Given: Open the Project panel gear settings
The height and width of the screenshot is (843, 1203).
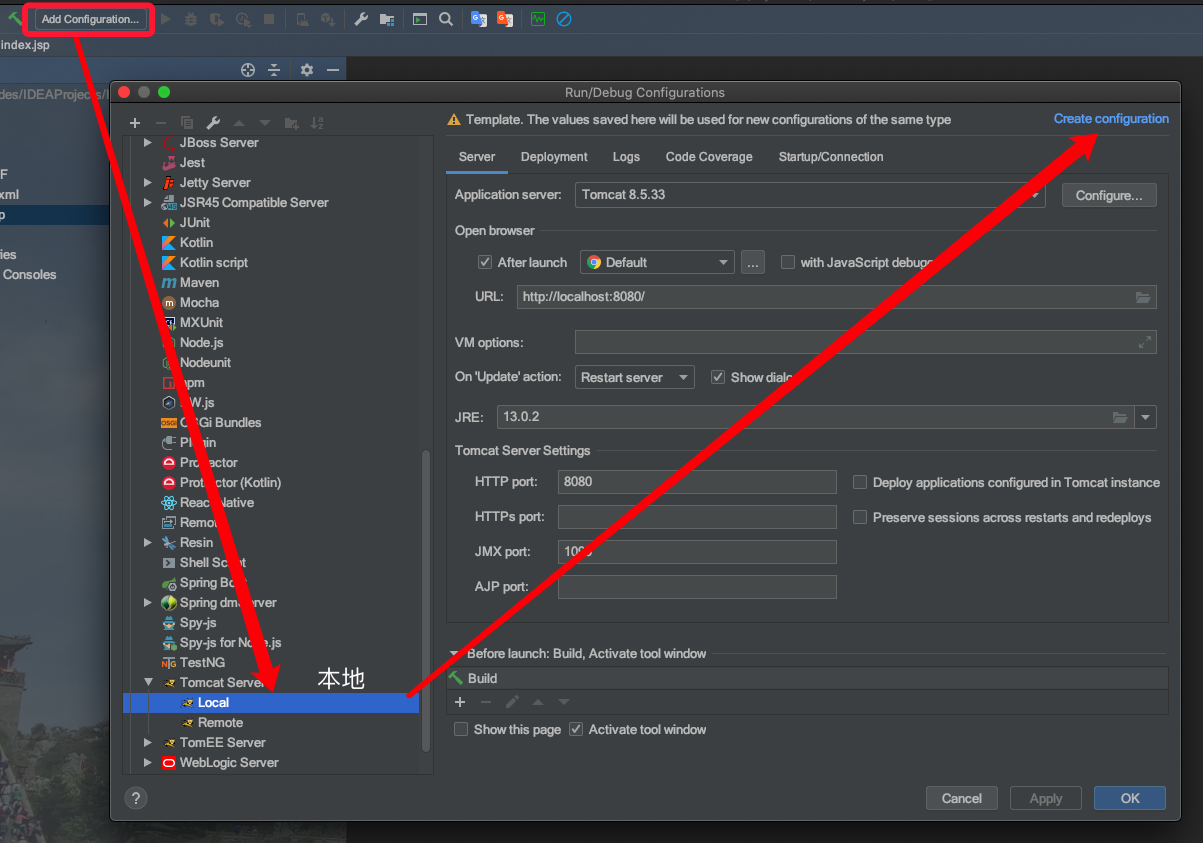Looking at the screenshot, I should 307,70.
